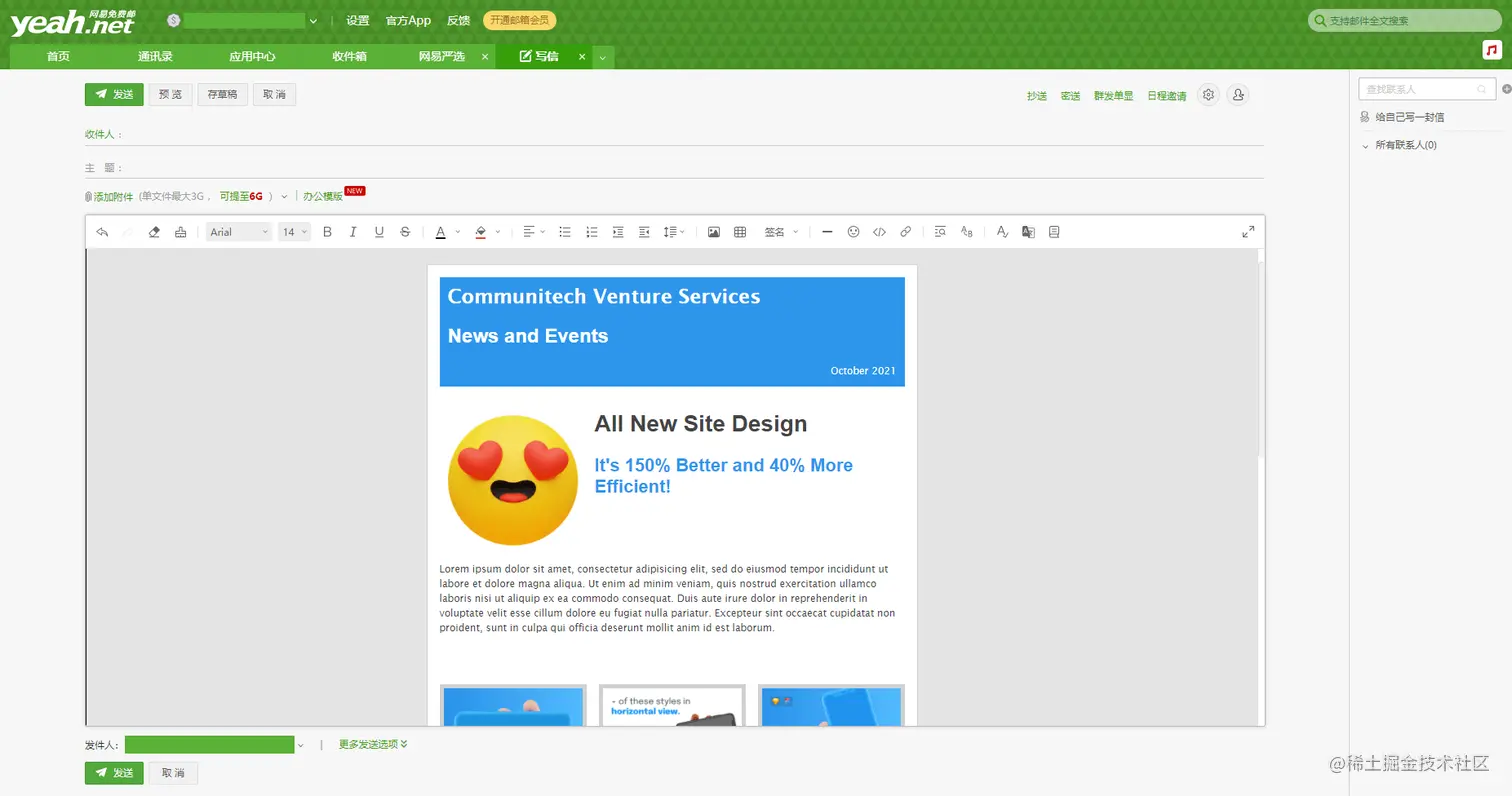Select the format painter brush icon
The height and width of the screenshot is (796, 1512).
point(180,232)
